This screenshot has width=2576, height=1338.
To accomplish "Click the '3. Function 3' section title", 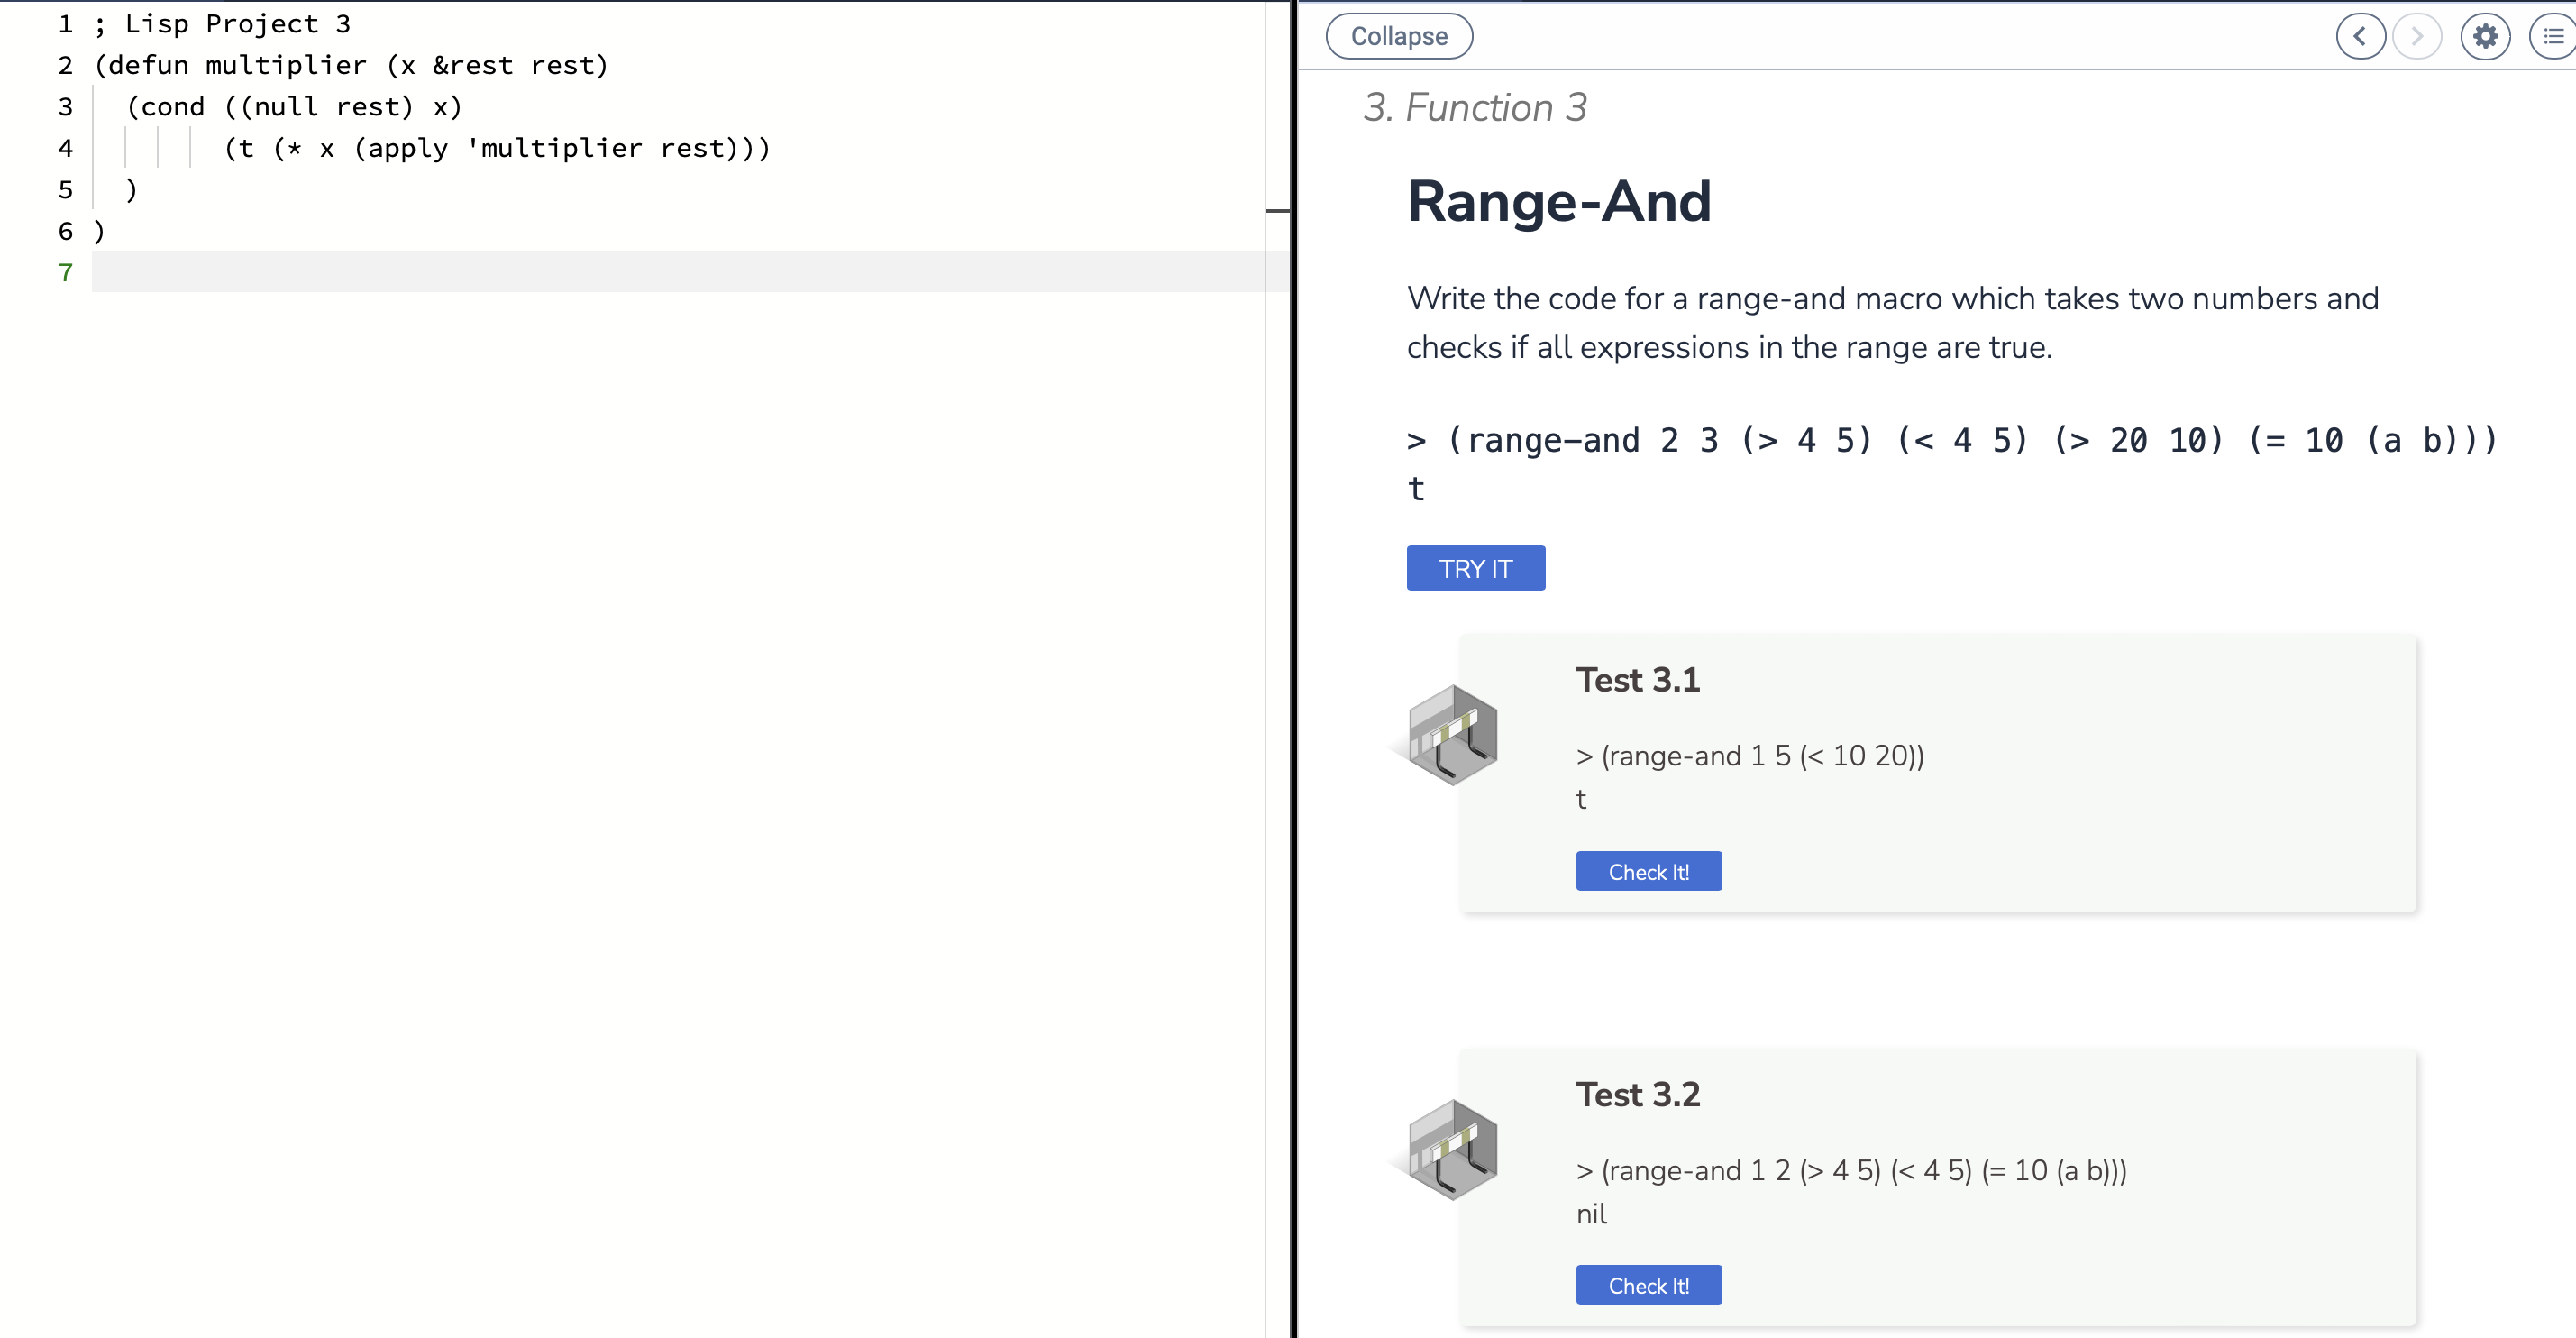I will 1475,107.
